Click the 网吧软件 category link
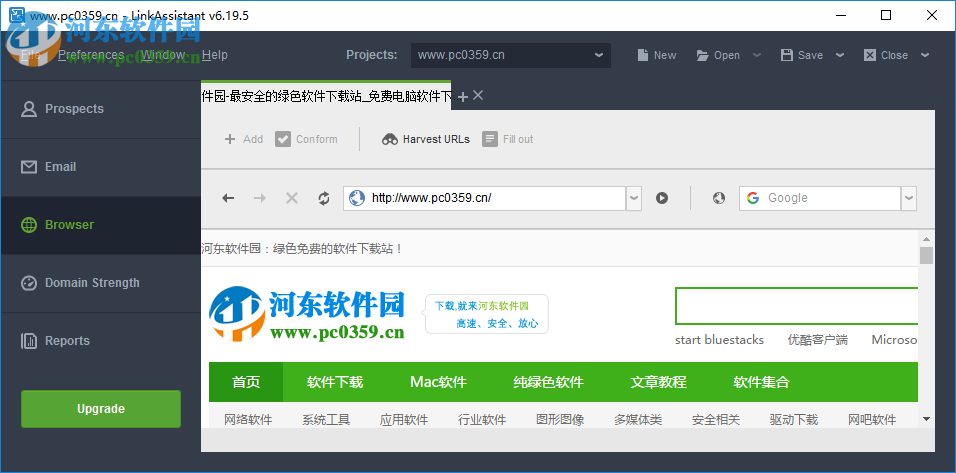 point(872,419)
